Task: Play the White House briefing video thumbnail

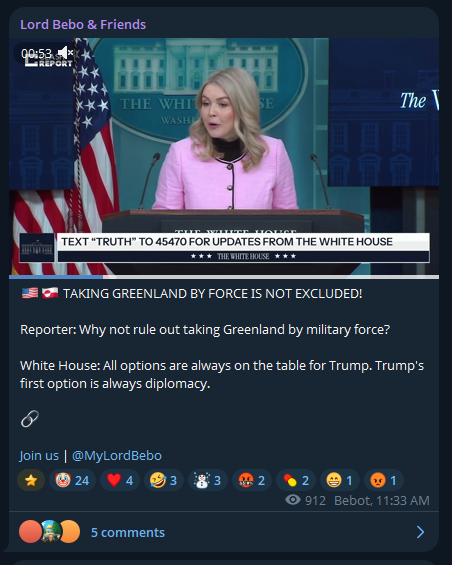Action: pos(224,156)
